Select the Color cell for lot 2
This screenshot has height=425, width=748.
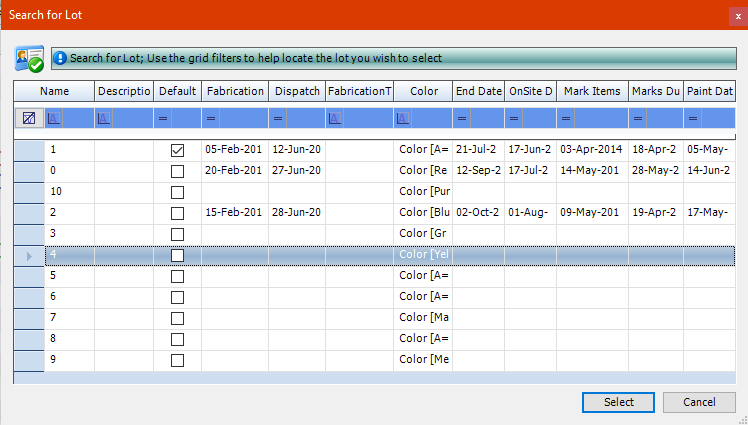point(423,213)
